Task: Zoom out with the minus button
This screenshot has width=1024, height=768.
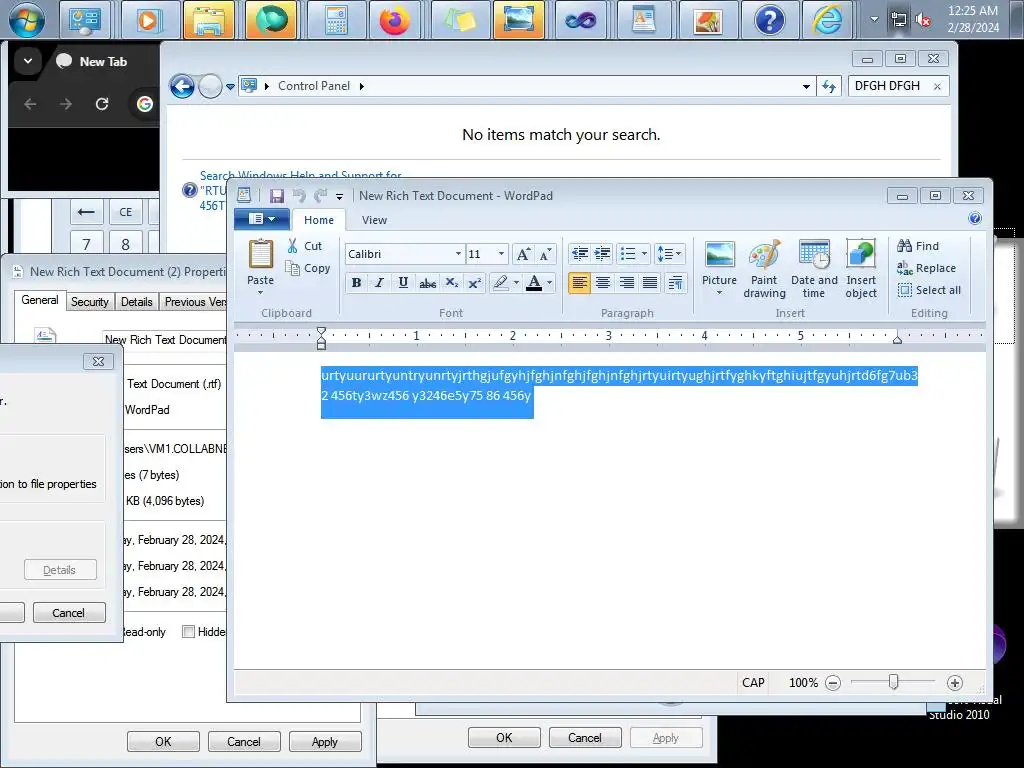Action: pos(833,682)
